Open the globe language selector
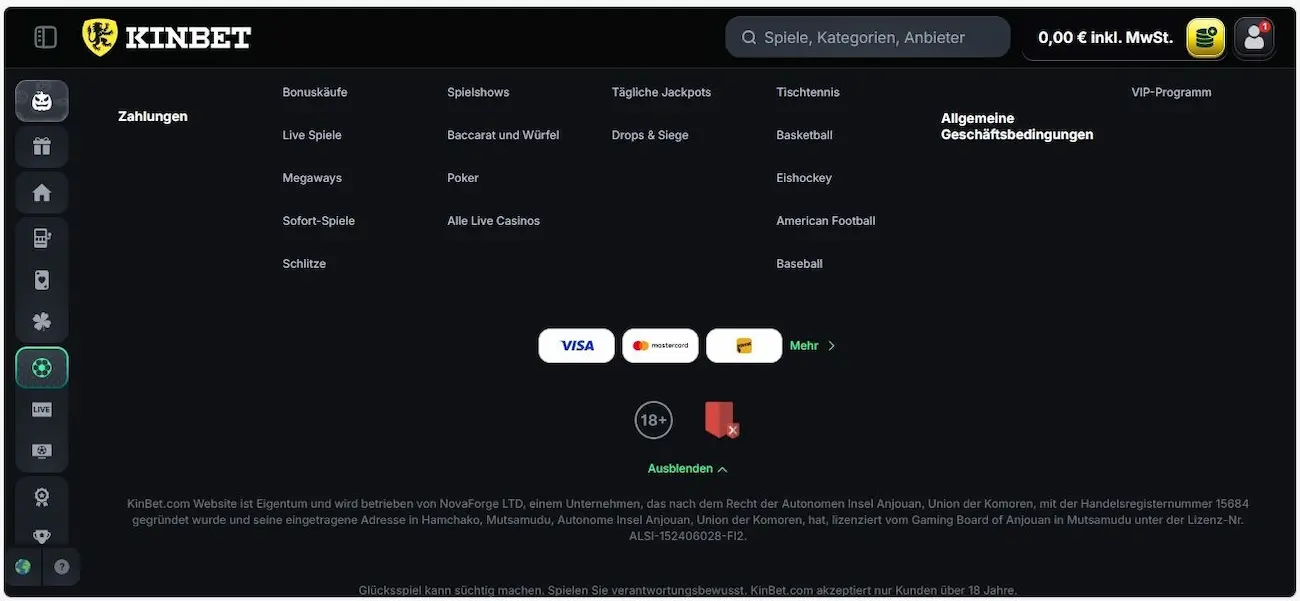 pyautogui.click(x=23, y=567)
